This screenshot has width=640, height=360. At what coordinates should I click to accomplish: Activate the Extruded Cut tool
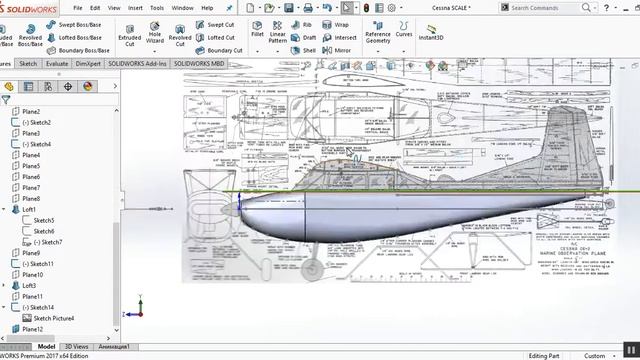129,35
